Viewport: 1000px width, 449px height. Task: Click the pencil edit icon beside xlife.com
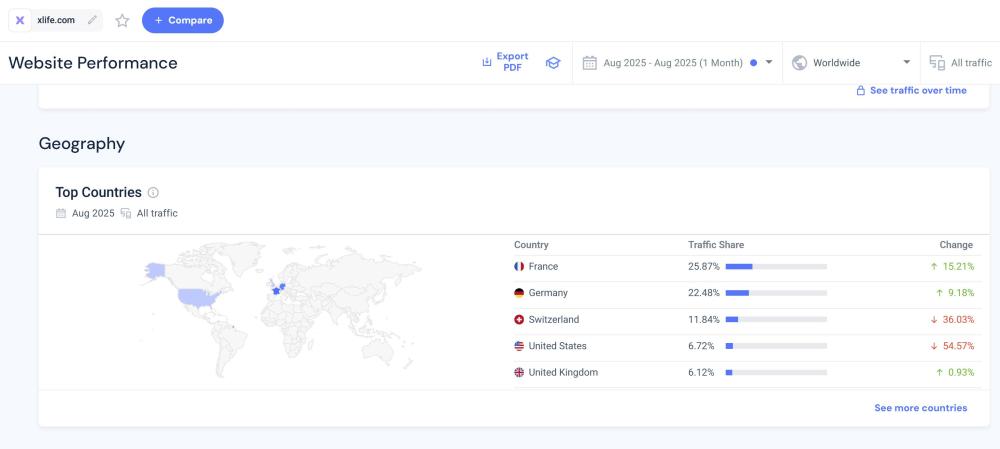coord(93,20)
